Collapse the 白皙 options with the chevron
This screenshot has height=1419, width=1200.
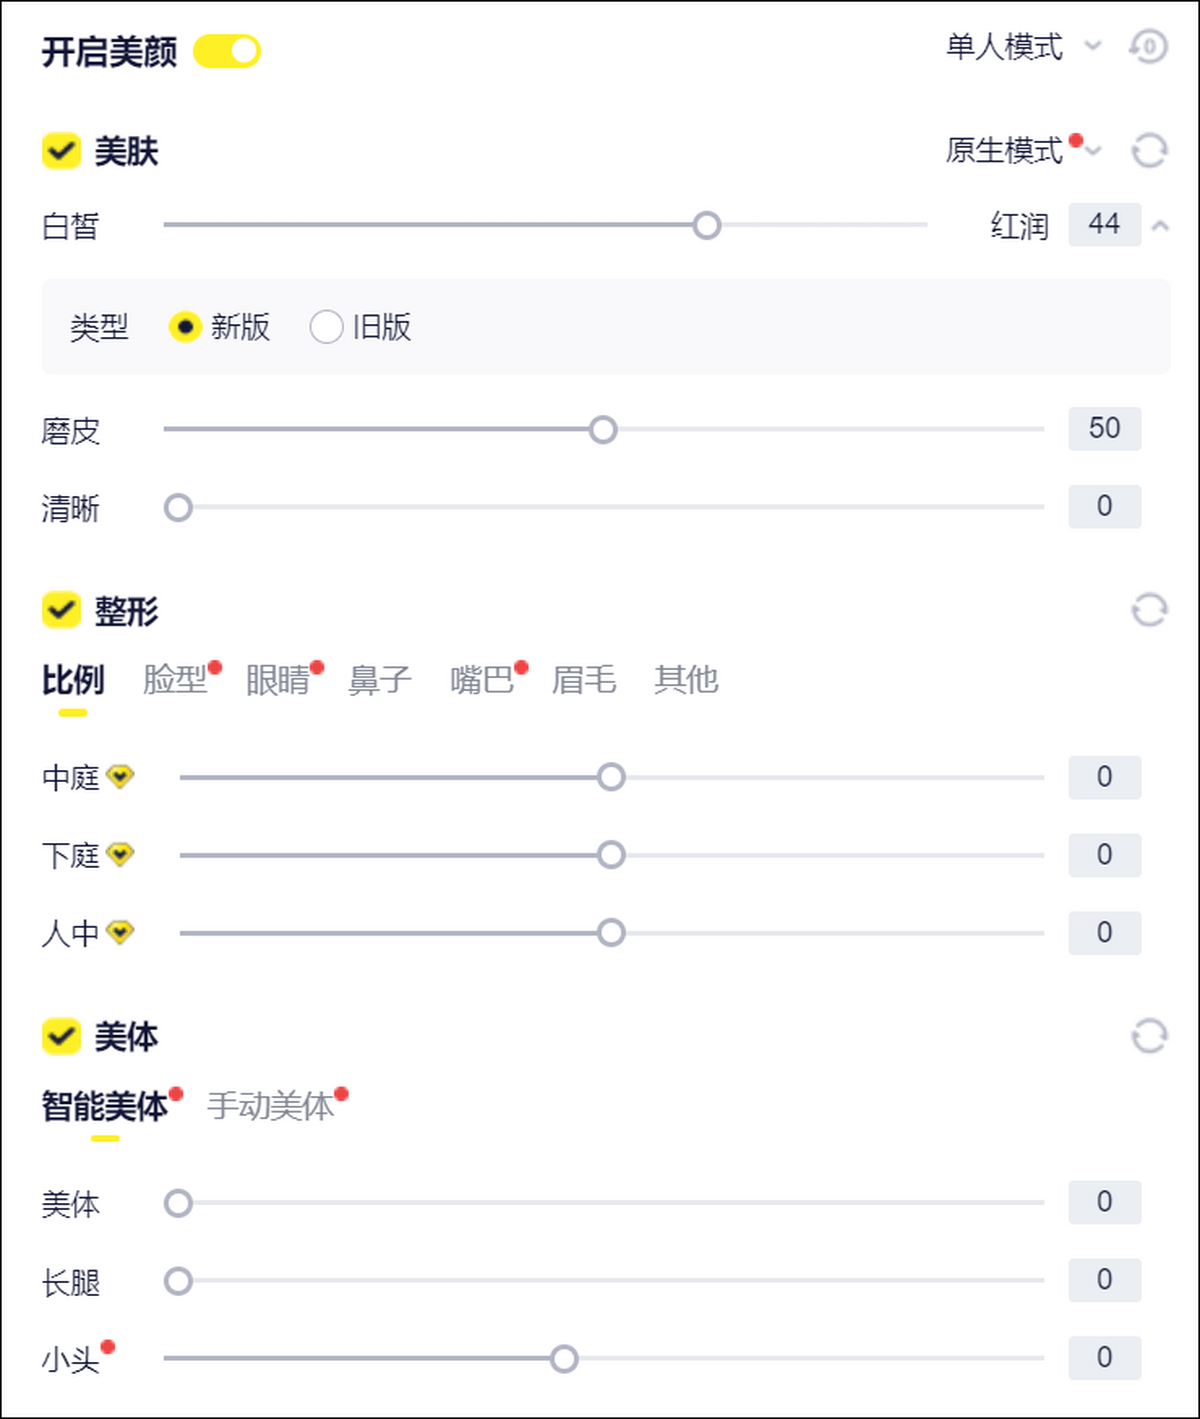[x=1160, y=226]
